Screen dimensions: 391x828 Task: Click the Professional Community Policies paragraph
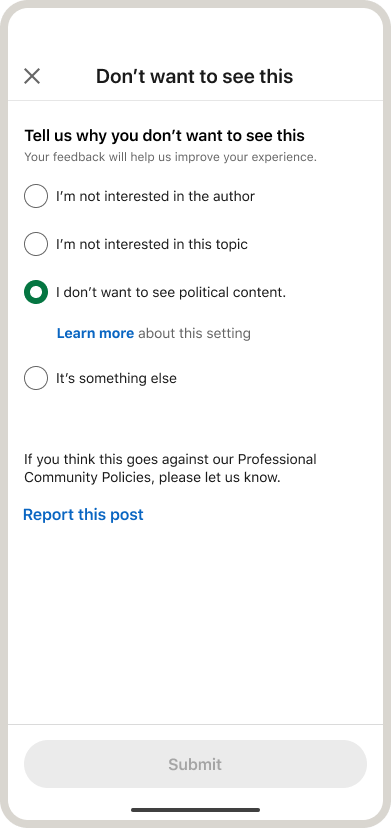click(170, 468)
